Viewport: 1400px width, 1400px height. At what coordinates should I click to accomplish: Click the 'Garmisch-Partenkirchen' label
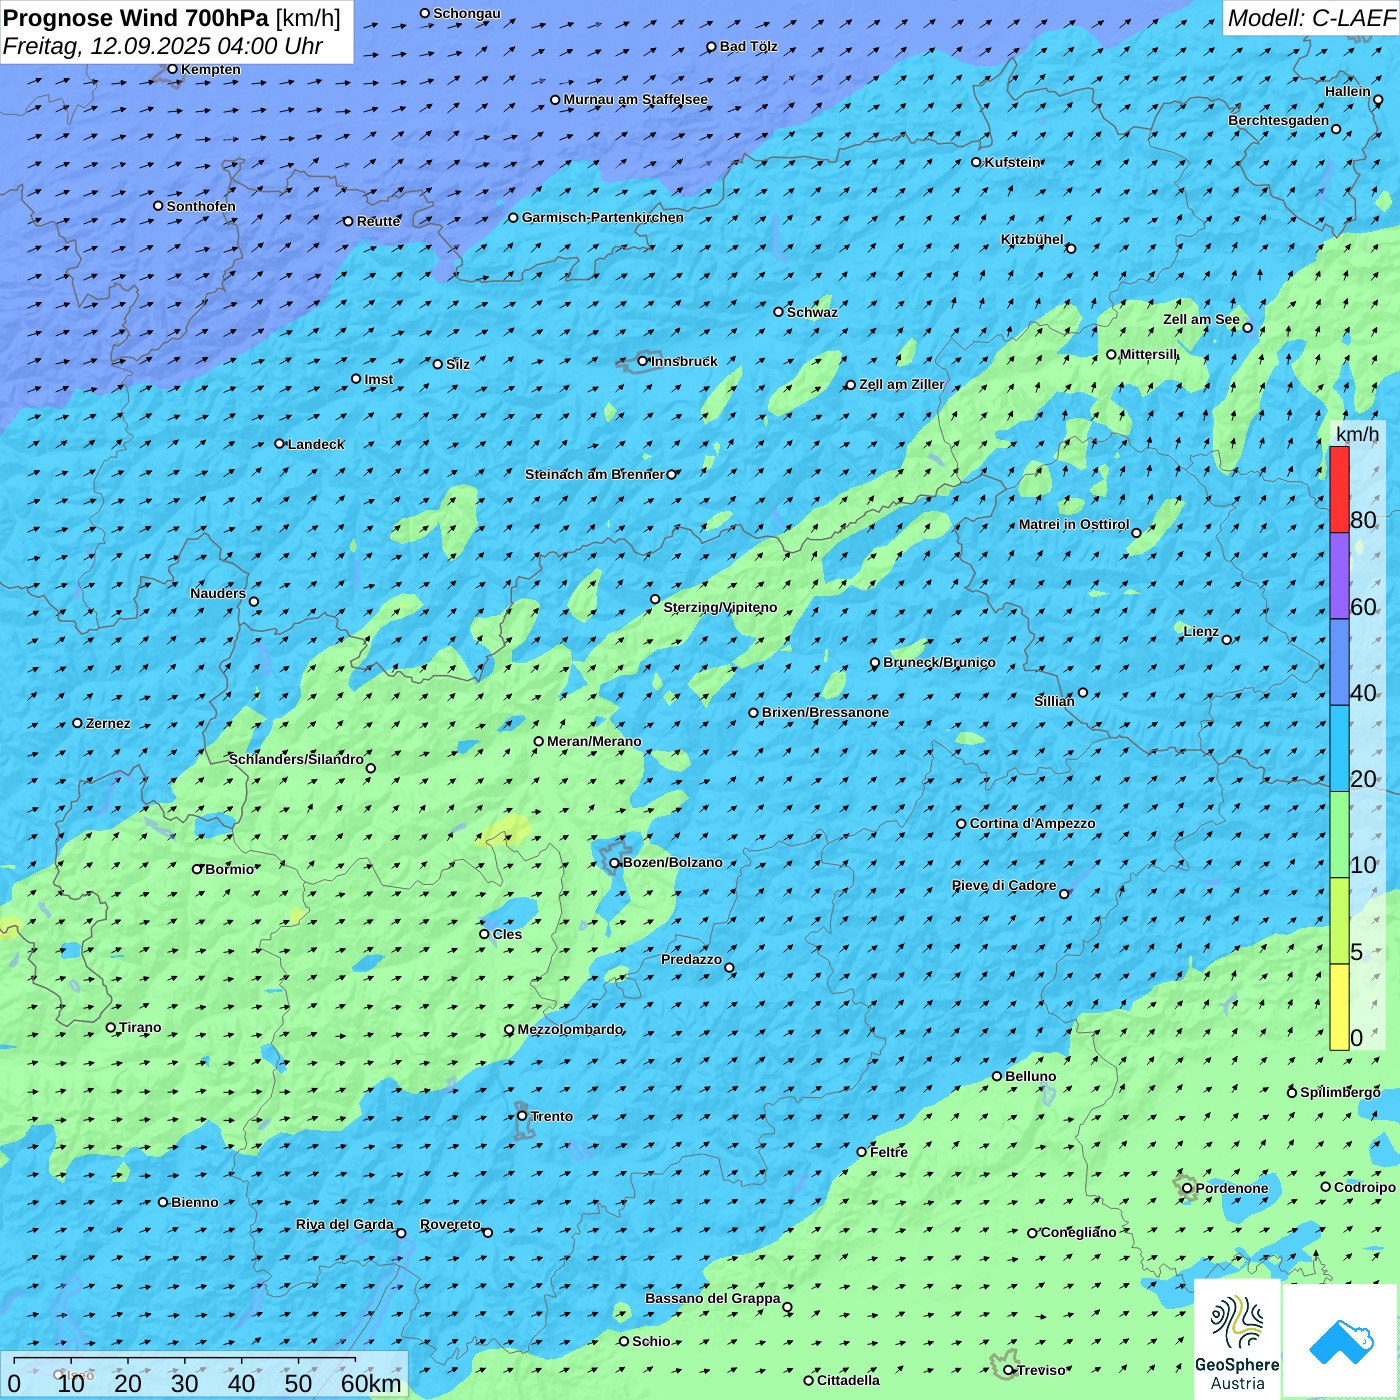[x=603, y=217]
